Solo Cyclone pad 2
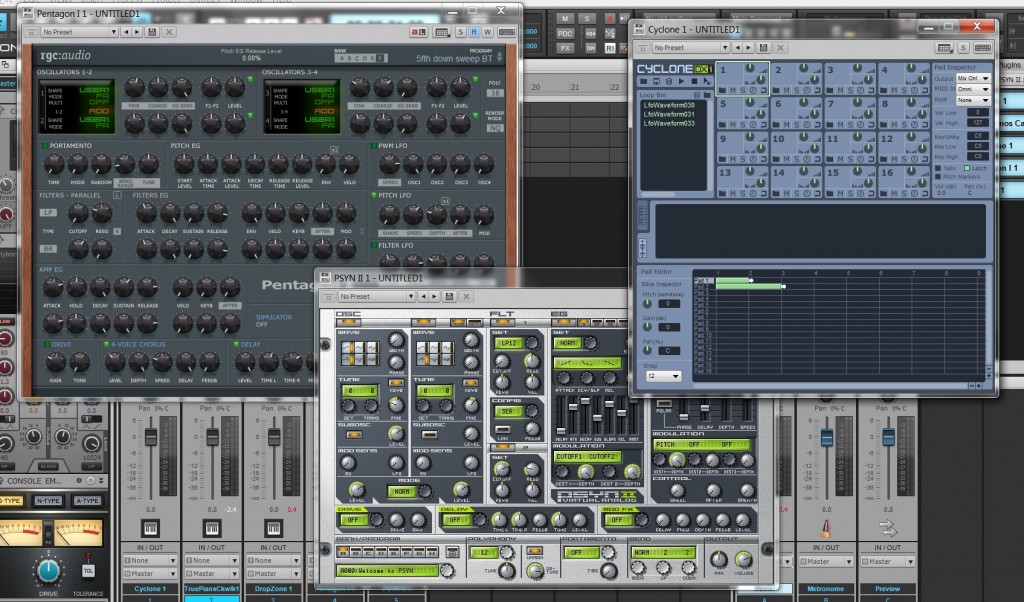 click(x=796, y=90)
